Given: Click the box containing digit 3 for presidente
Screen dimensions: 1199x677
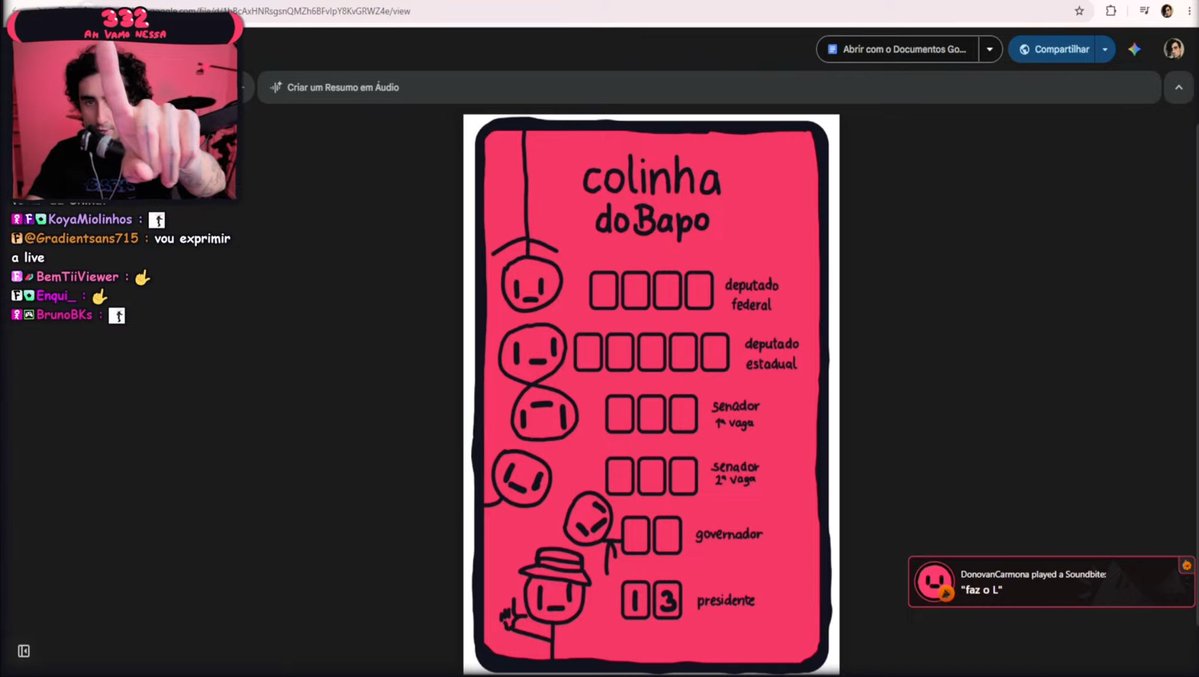Looking at the screenshot, I should pos(668,601).
